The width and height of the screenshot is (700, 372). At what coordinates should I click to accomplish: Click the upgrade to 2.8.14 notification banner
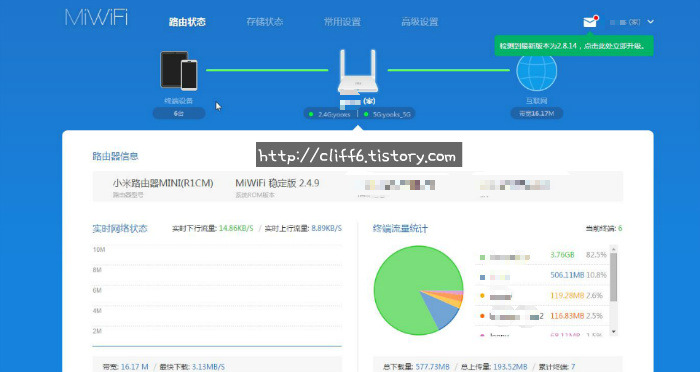(x=574, y=46)
